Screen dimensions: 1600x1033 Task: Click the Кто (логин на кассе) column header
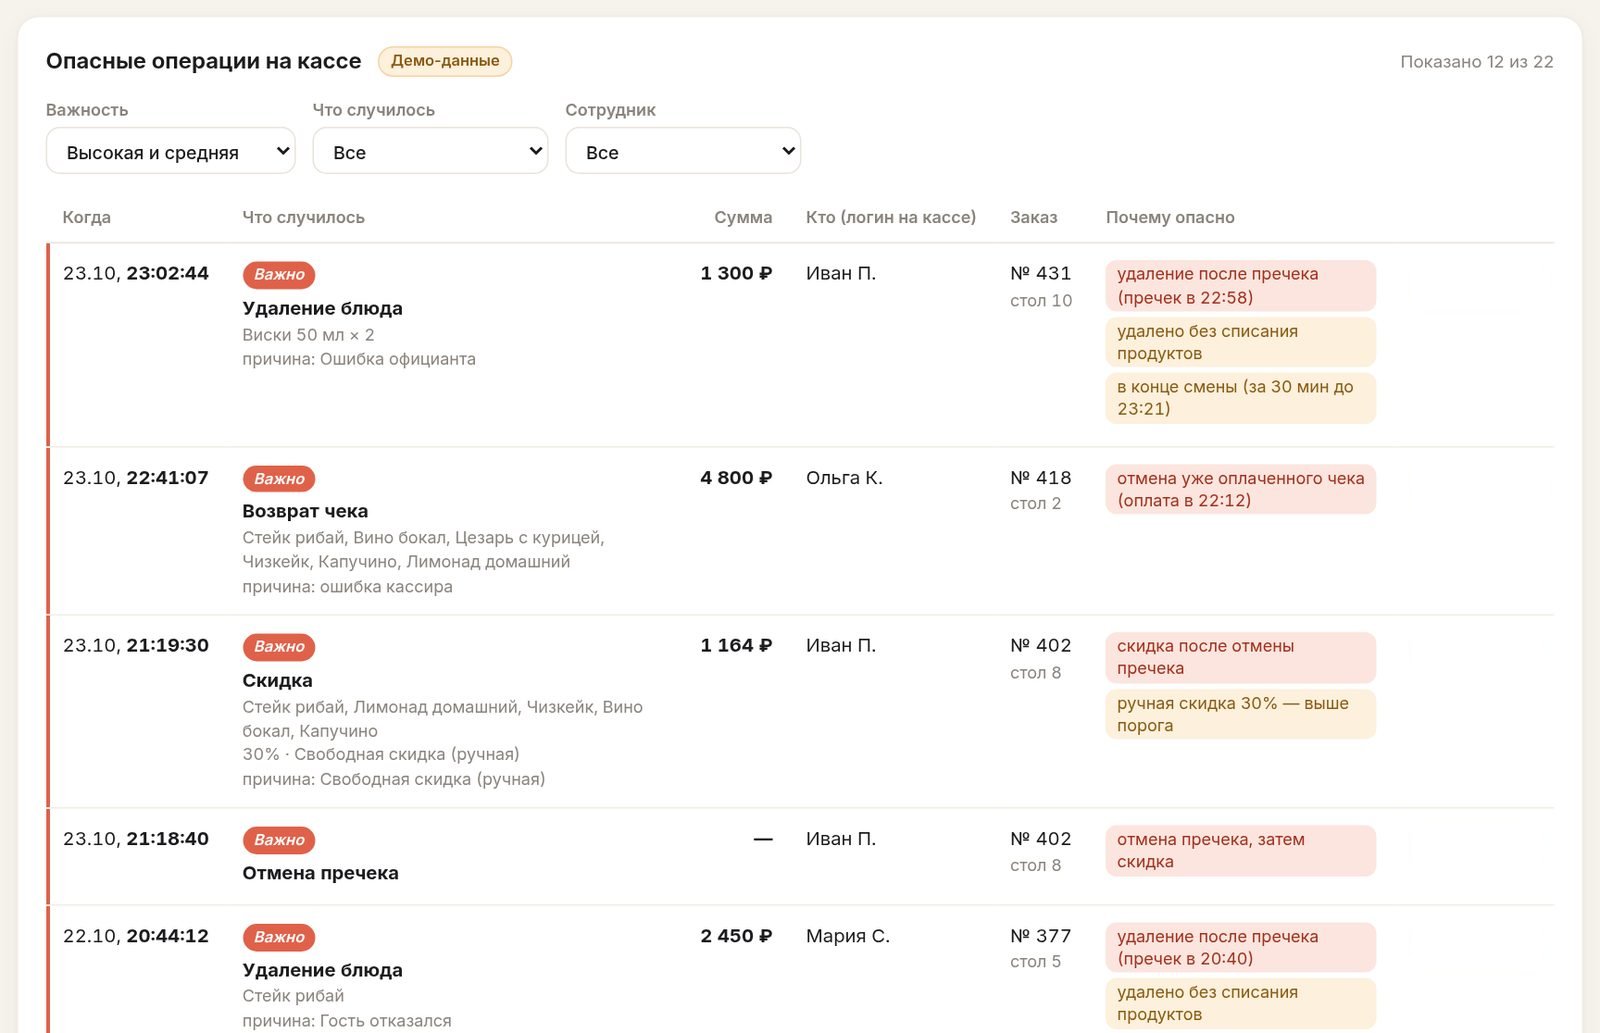[x=891, y=217]
